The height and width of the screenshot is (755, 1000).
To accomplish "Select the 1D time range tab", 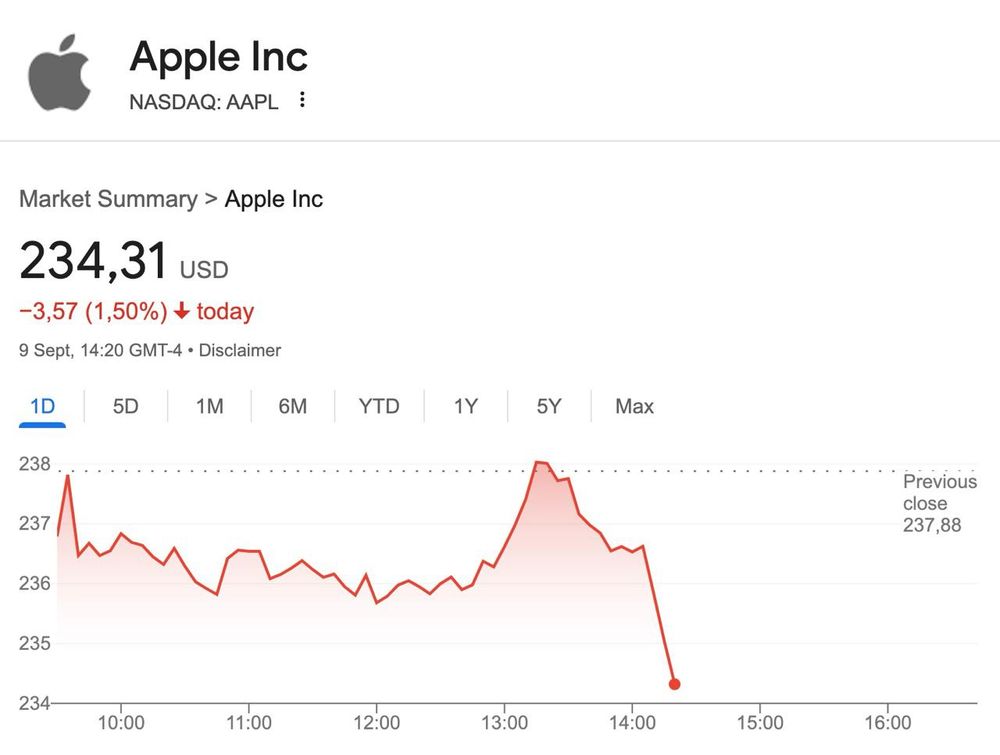I will click(42, 406).
